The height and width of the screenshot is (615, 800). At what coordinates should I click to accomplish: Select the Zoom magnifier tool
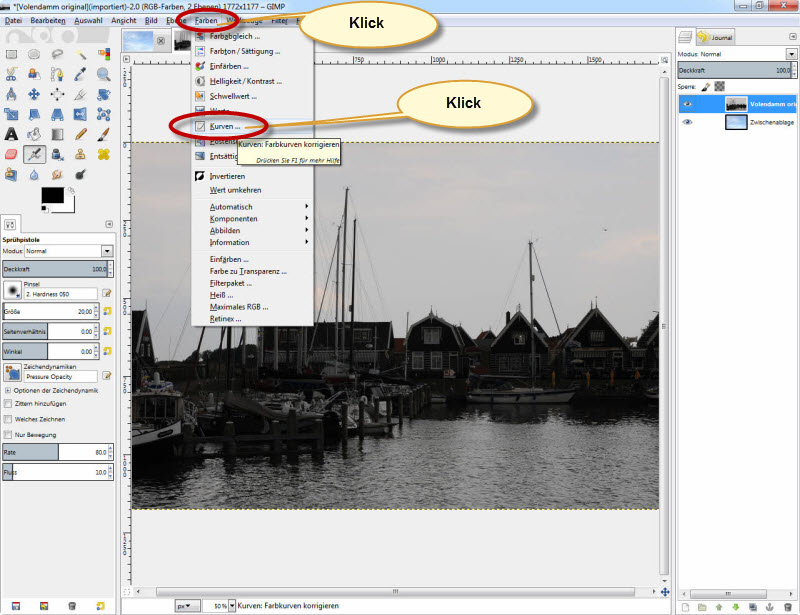coord(104,74)
